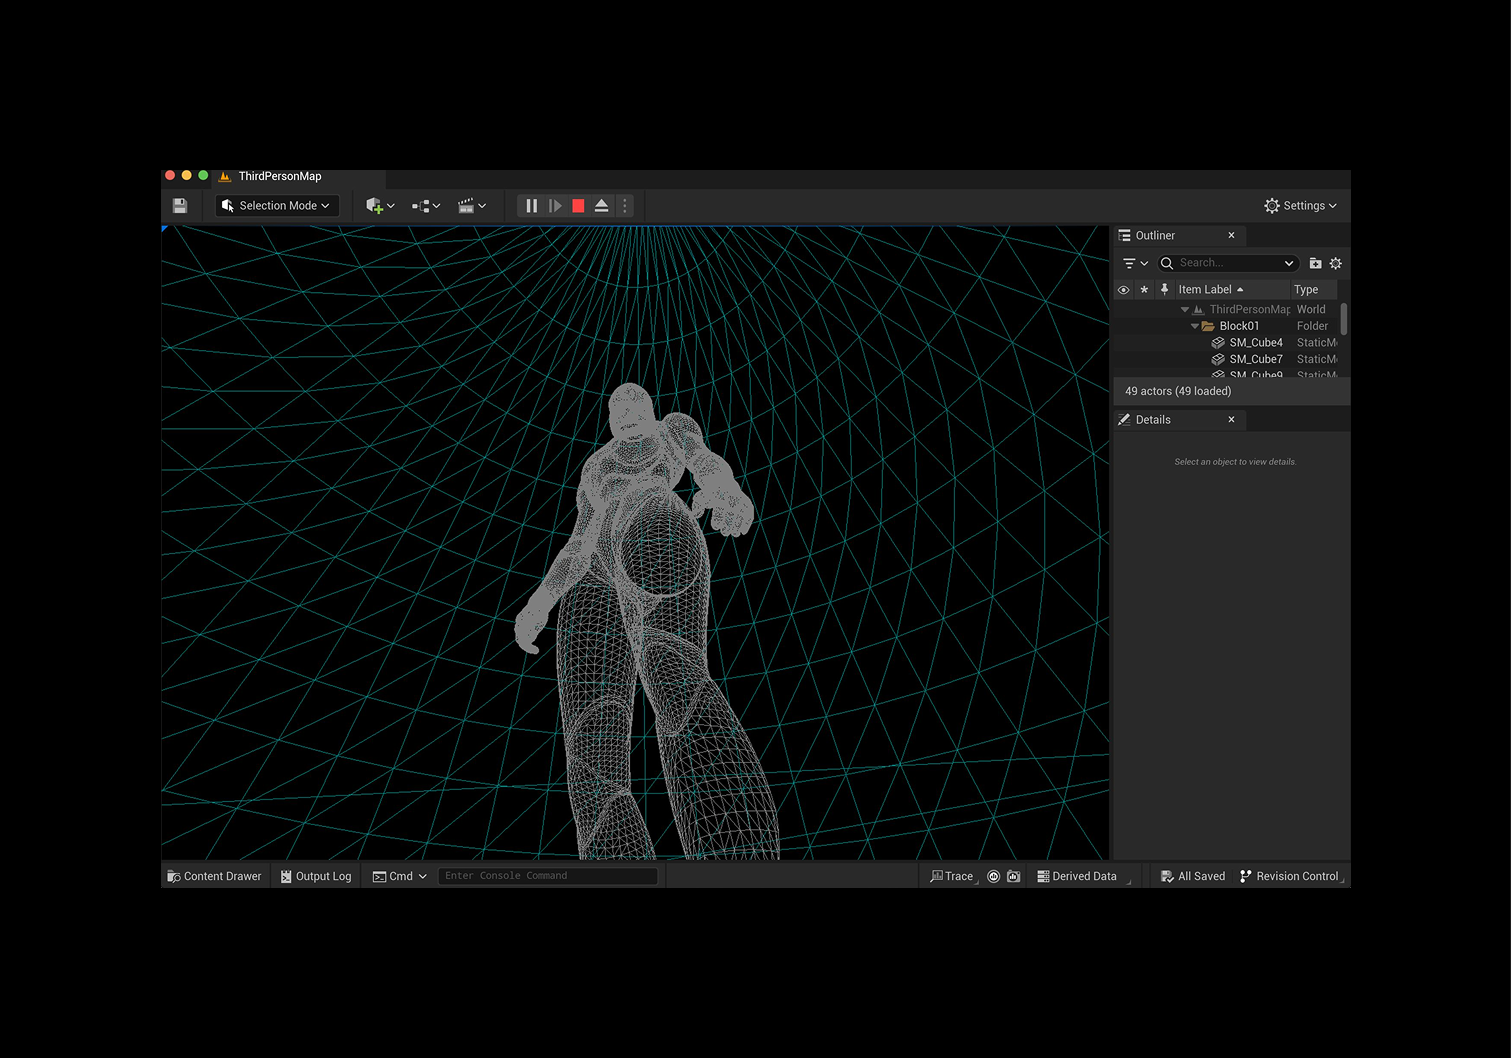Image resolution: width=1511 pixels, height=1058 pixels.
Task: Click the Save level disk icon
Action: 180,206
